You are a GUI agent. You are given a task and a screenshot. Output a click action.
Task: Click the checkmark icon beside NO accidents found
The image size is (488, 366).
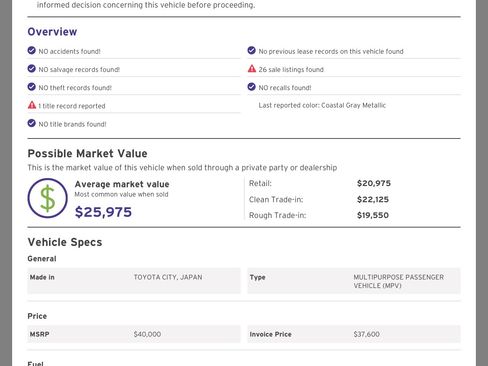click(x=32, y=50)
